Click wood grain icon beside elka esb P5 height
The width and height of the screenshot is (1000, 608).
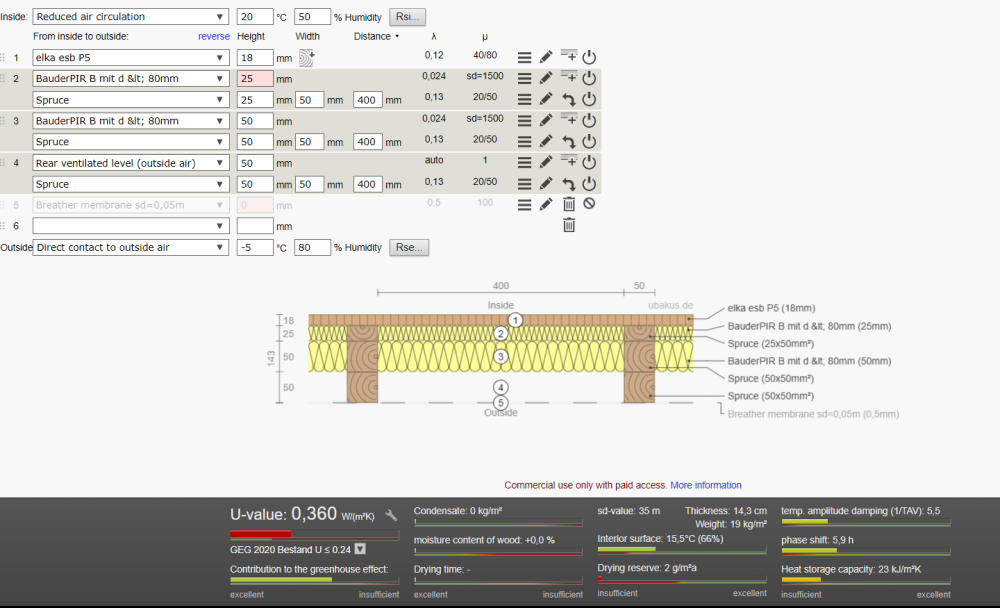pyautogui.click(x=307, y=57)
